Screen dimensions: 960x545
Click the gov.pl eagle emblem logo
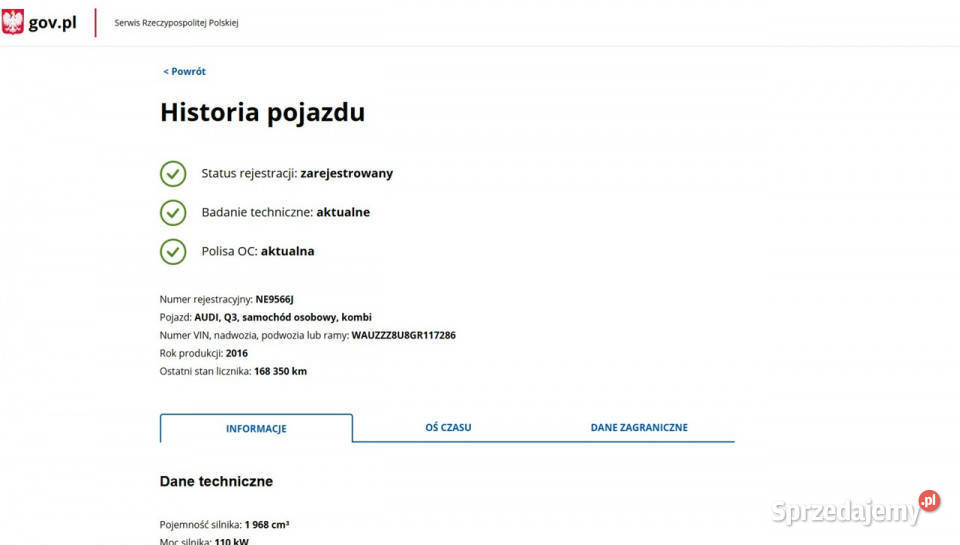click(12, 22)
